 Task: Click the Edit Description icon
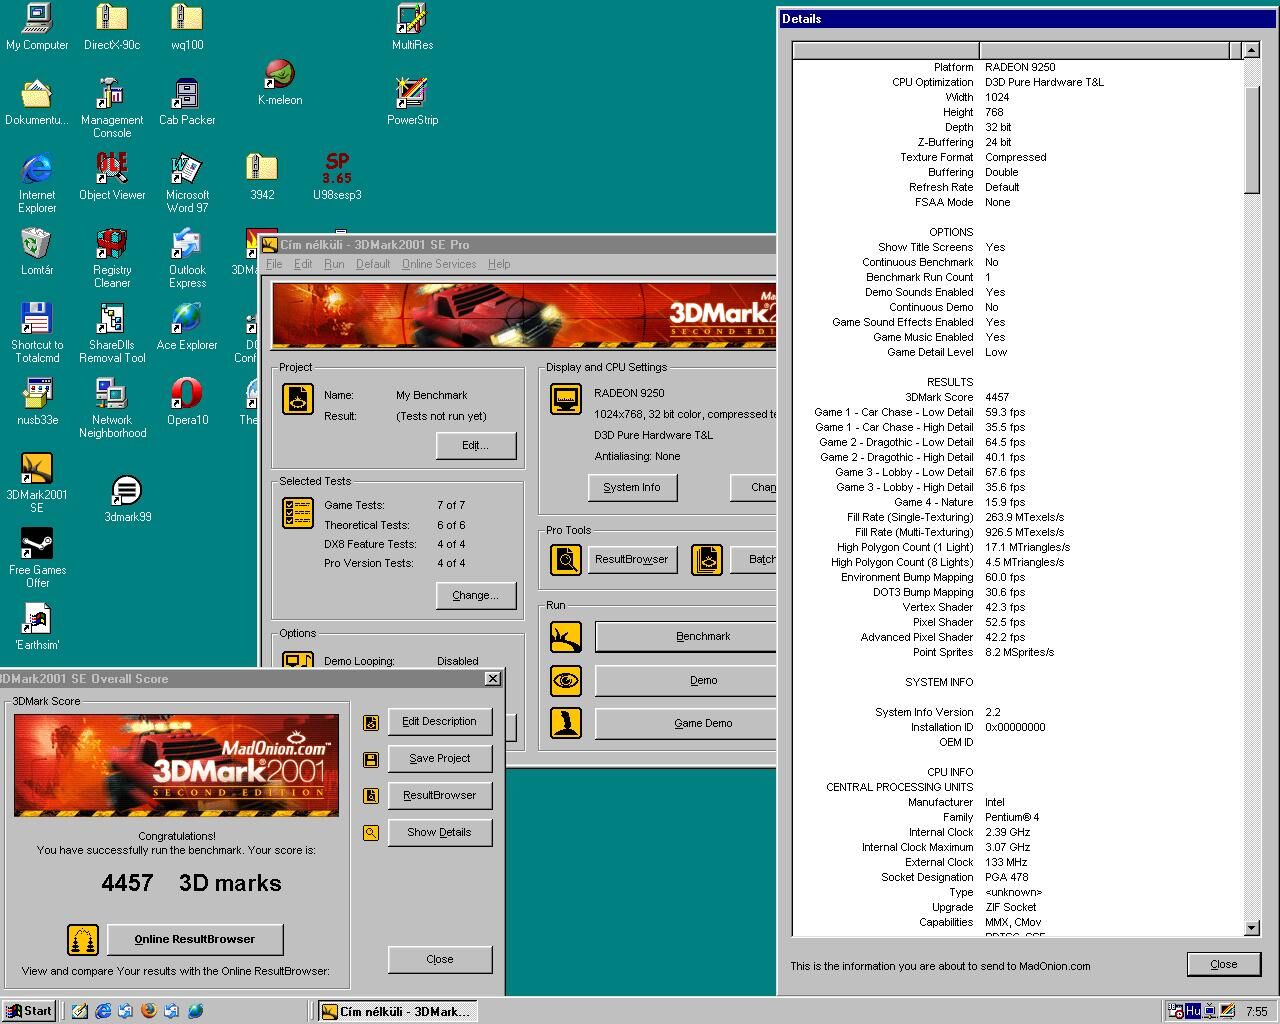tap(371, 722)
